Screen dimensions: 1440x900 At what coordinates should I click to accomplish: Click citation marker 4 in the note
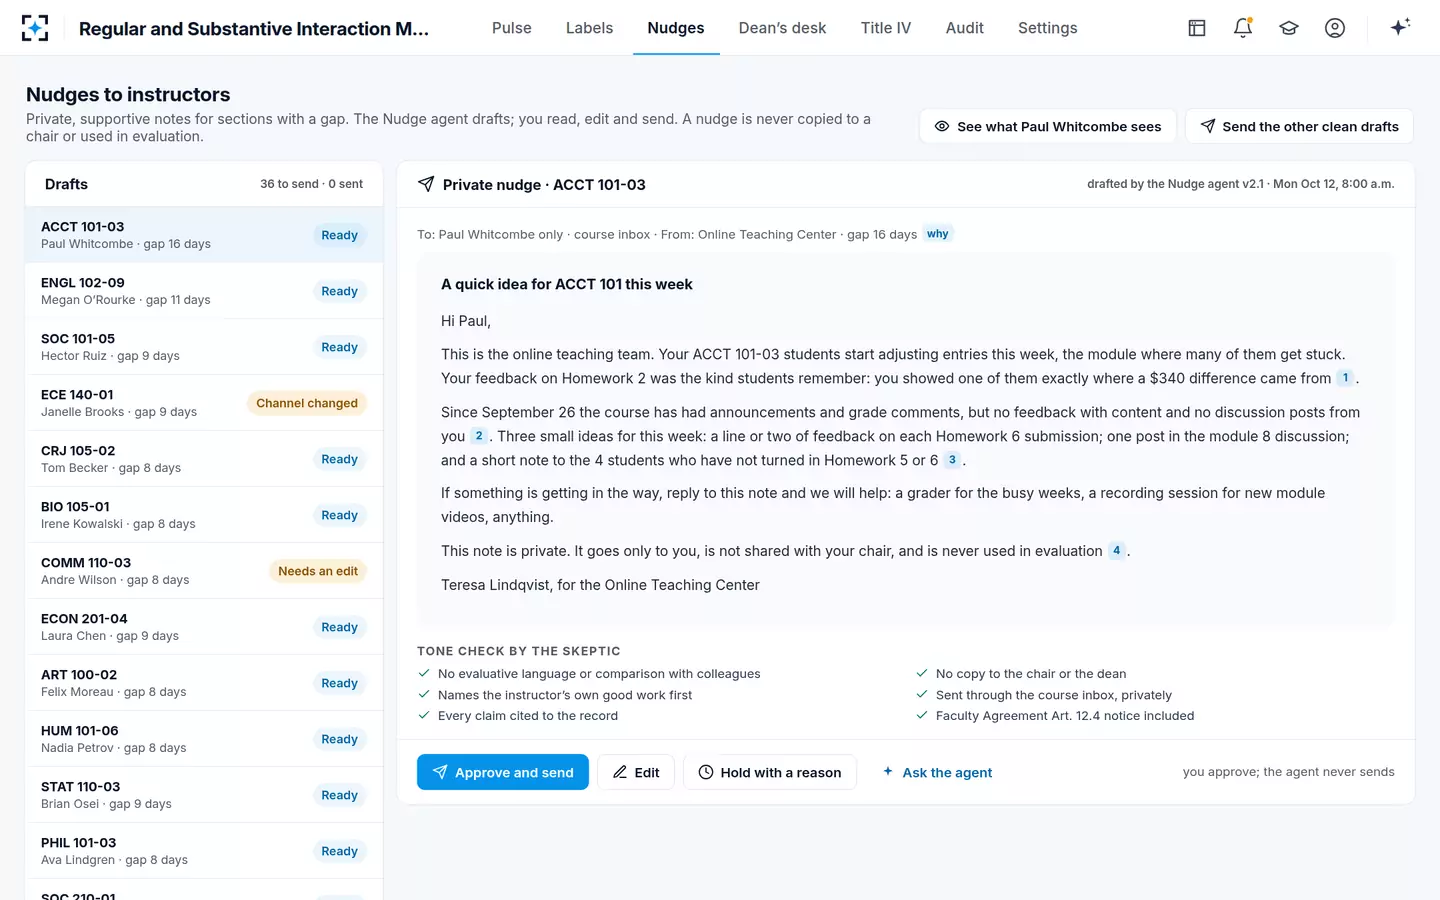pyautogui.click(x=1117, y=551)
